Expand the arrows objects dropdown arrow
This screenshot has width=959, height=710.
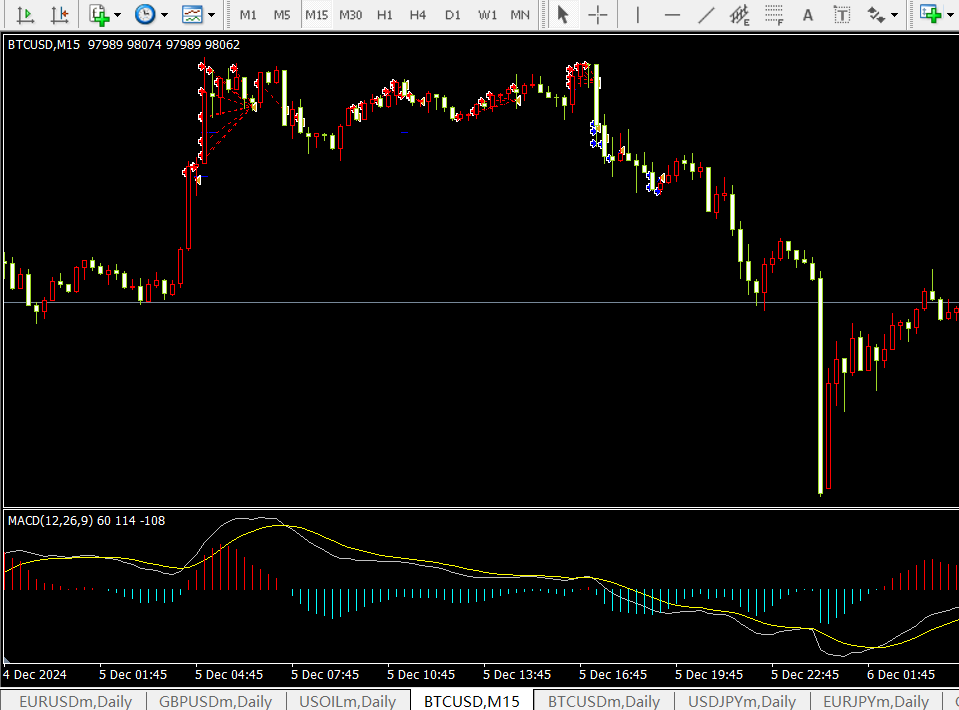[894, 15]
